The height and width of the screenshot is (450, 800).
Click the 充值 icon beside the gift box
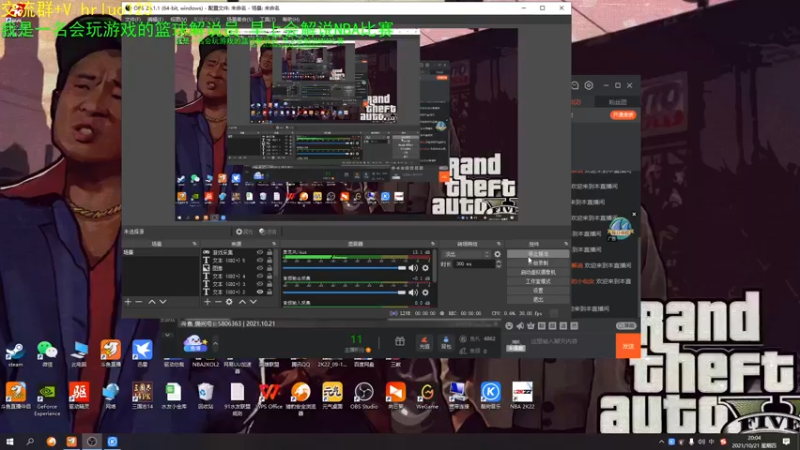[424, 342]
